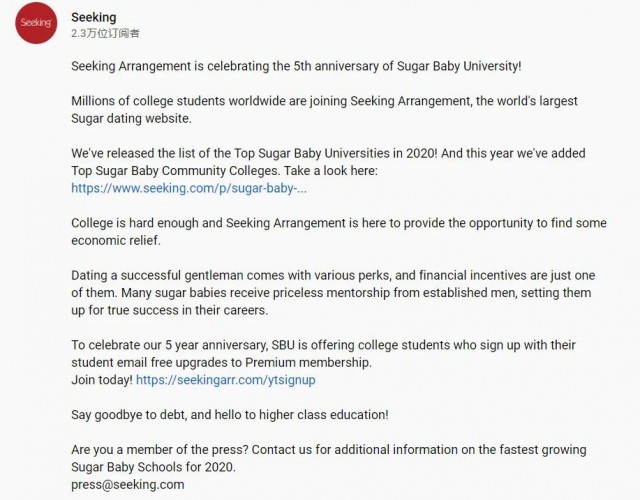The width and height of the screenshot is (640, 500).
Task: Click the 'economic relief.' text
Action: coord(116,240)
